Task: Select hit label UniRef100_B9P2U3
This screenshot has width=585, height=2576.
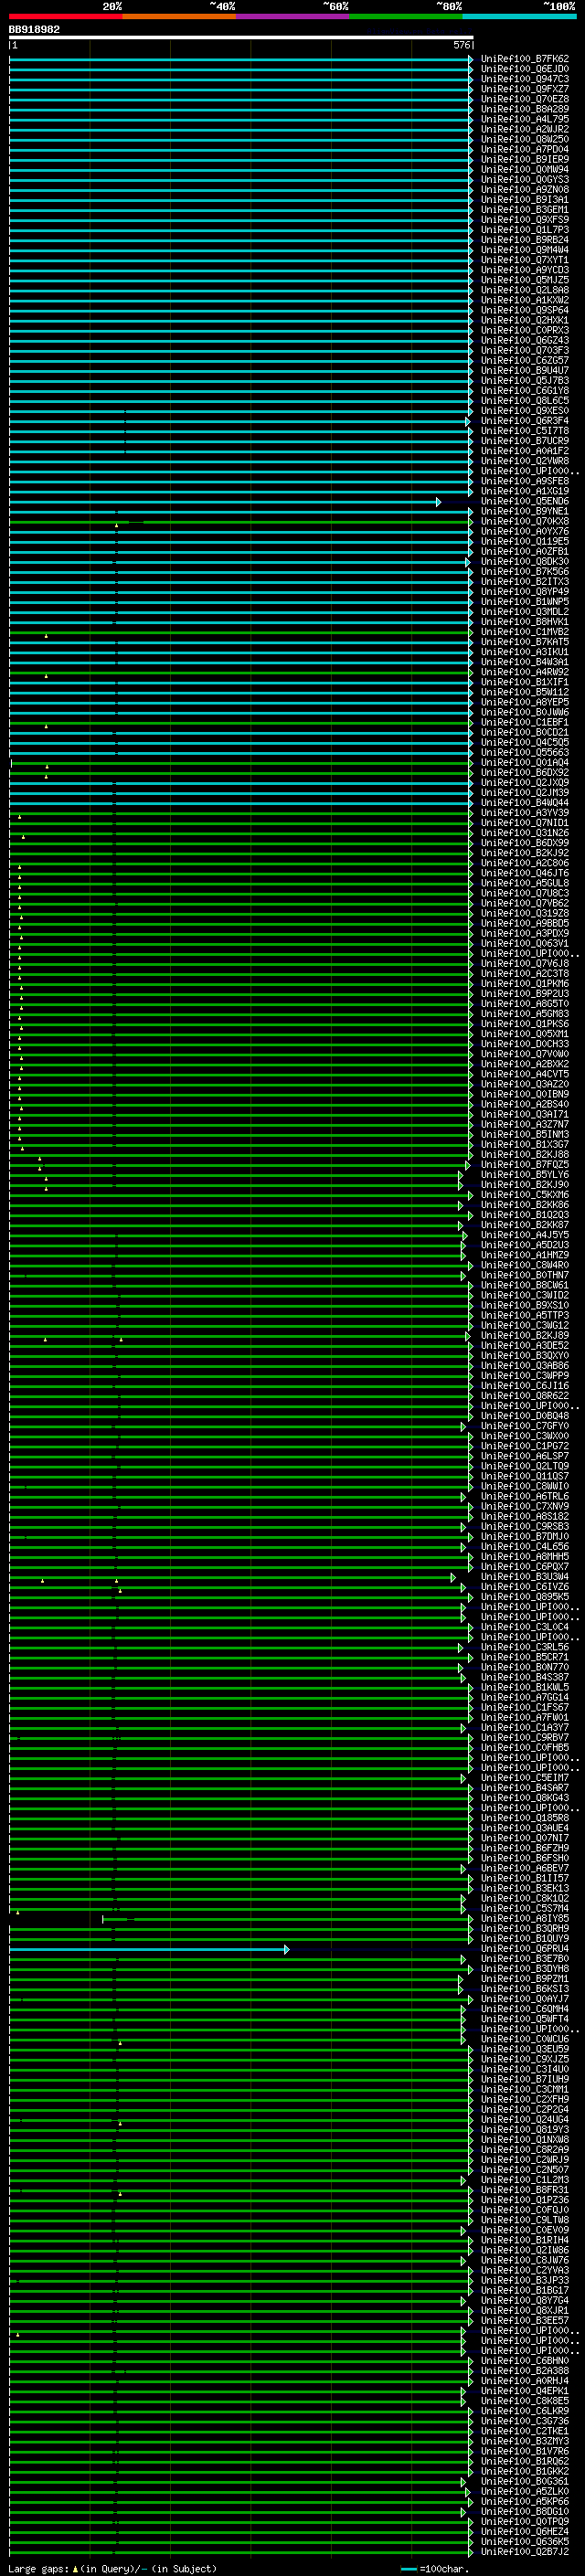Action: [x=524, y=994]
